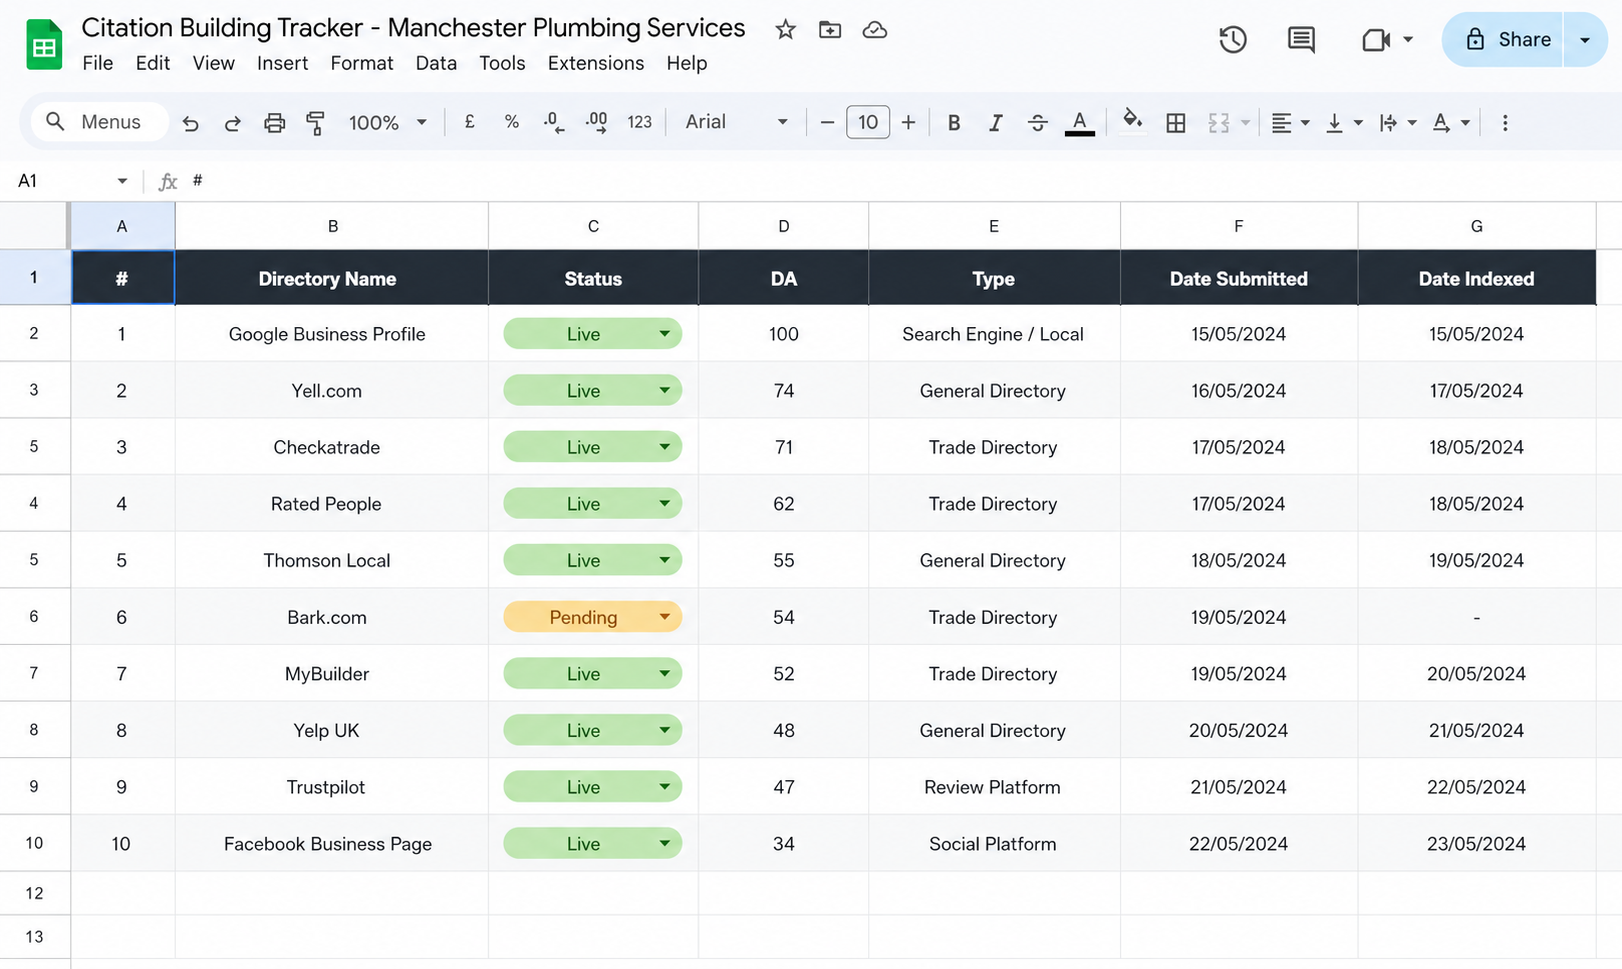Viewport: 1622px width, 969px height.
Task: Activate the paint format tool
Action: (315, 123)
